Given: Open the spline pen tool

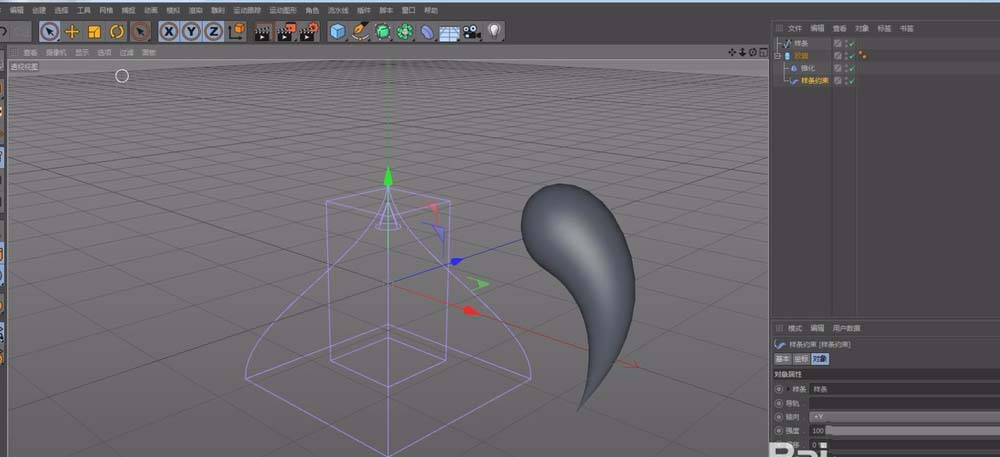Looking at the screenshot, I should pos(360,32).
